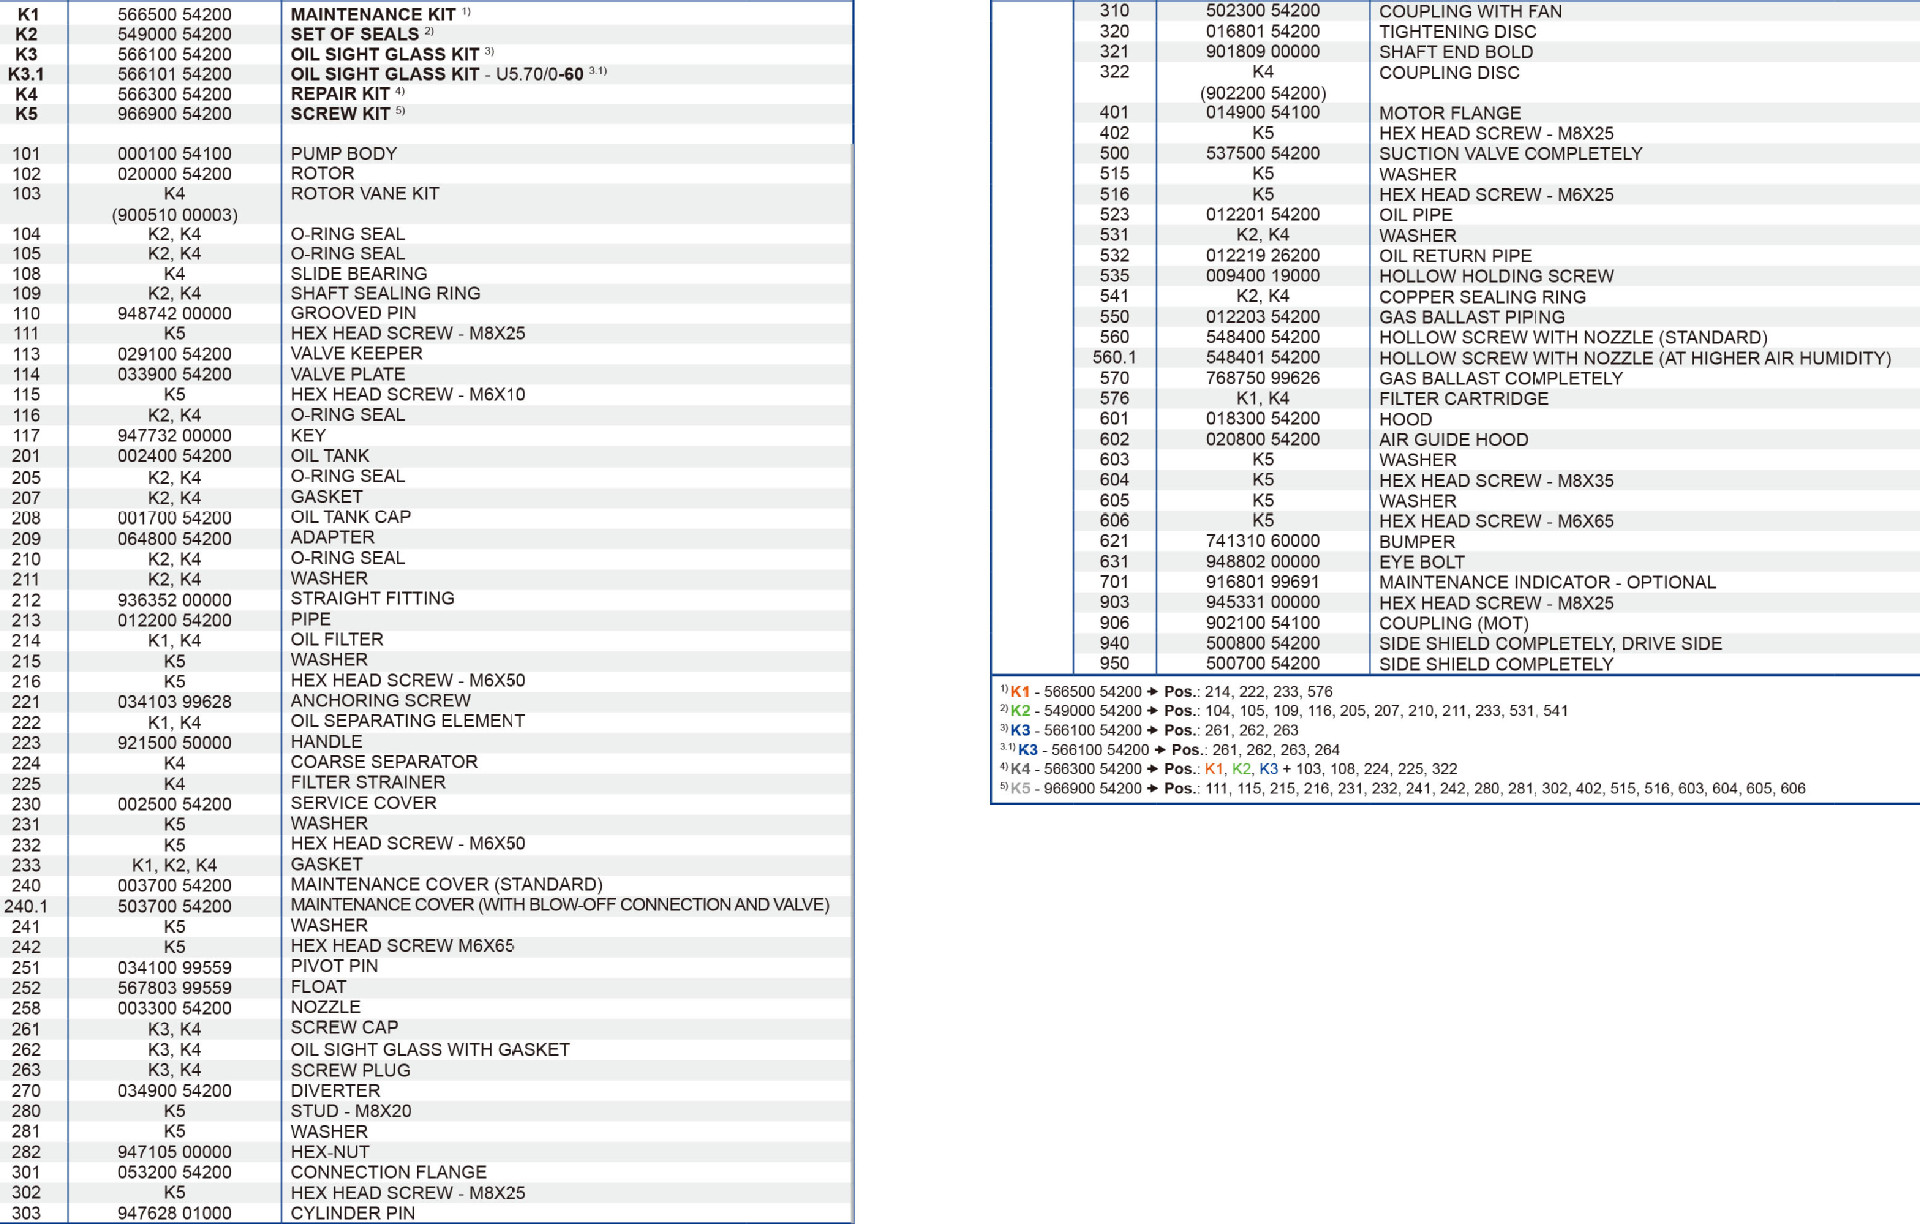Select part number '549000 54200' for K2

(x=175, y=34)
